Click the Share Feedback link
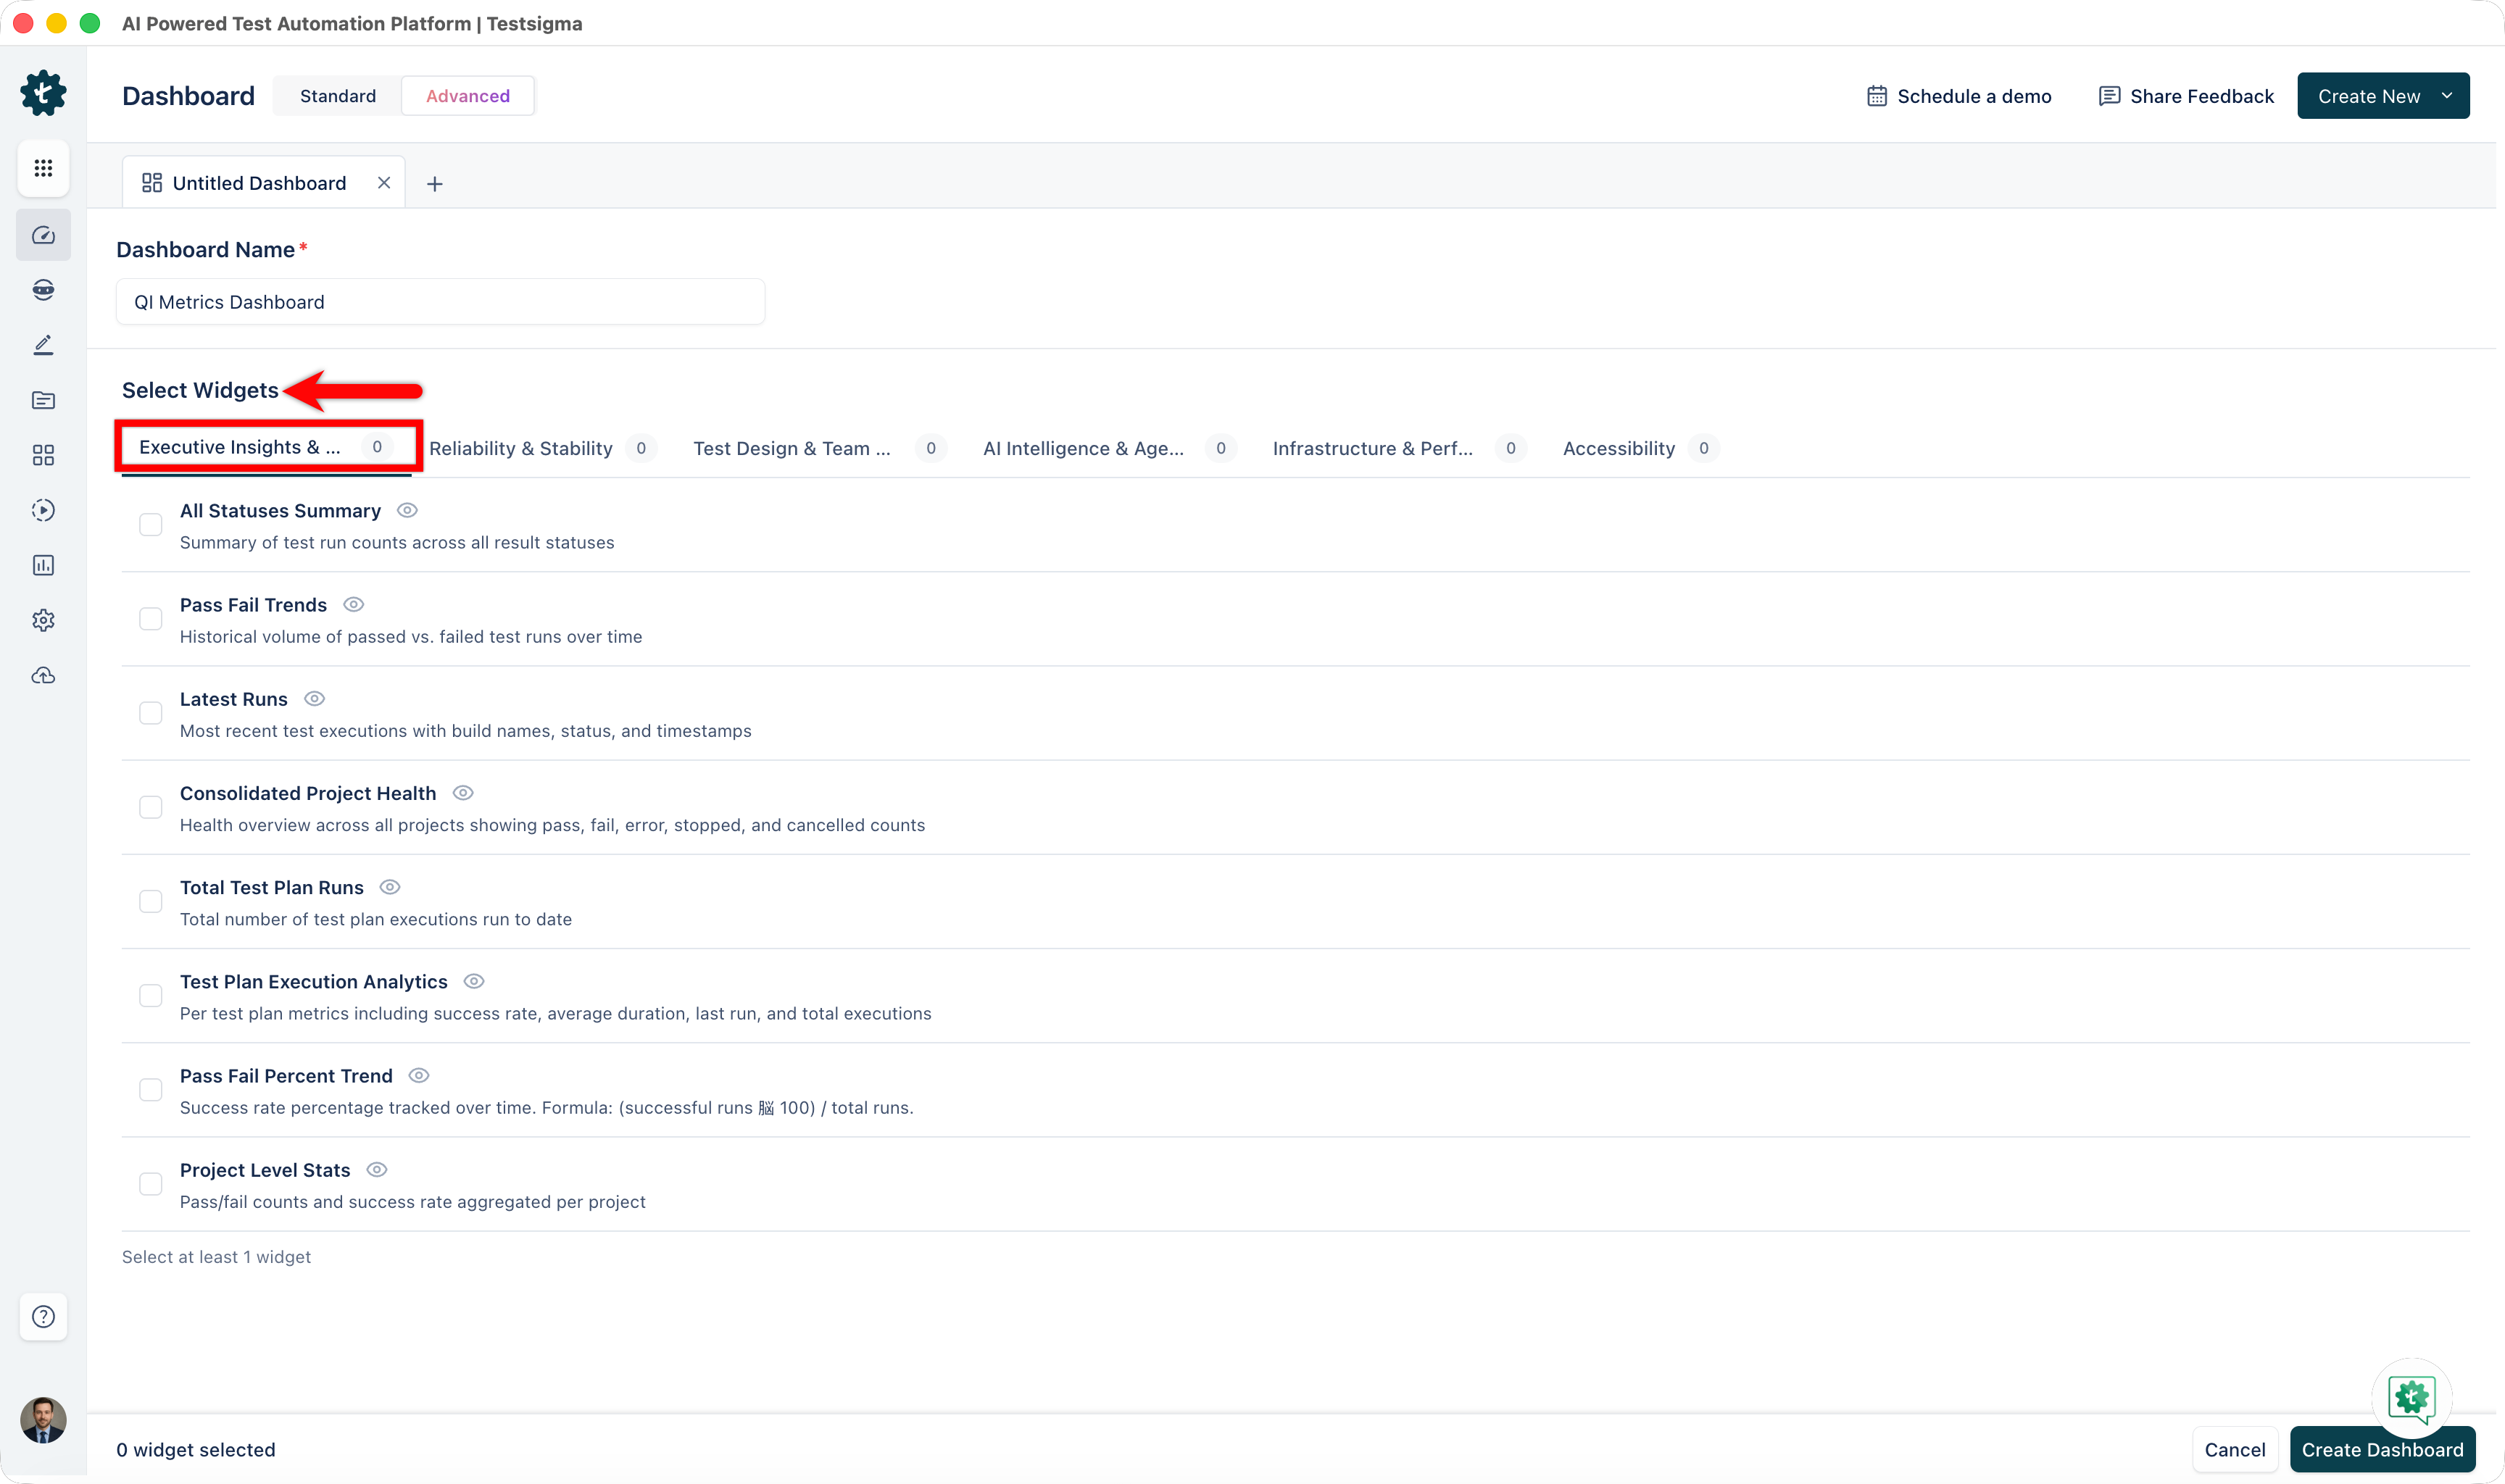Viewport: 2505px width, 1484px height. pyautogui.click(x=2186, y=96)
